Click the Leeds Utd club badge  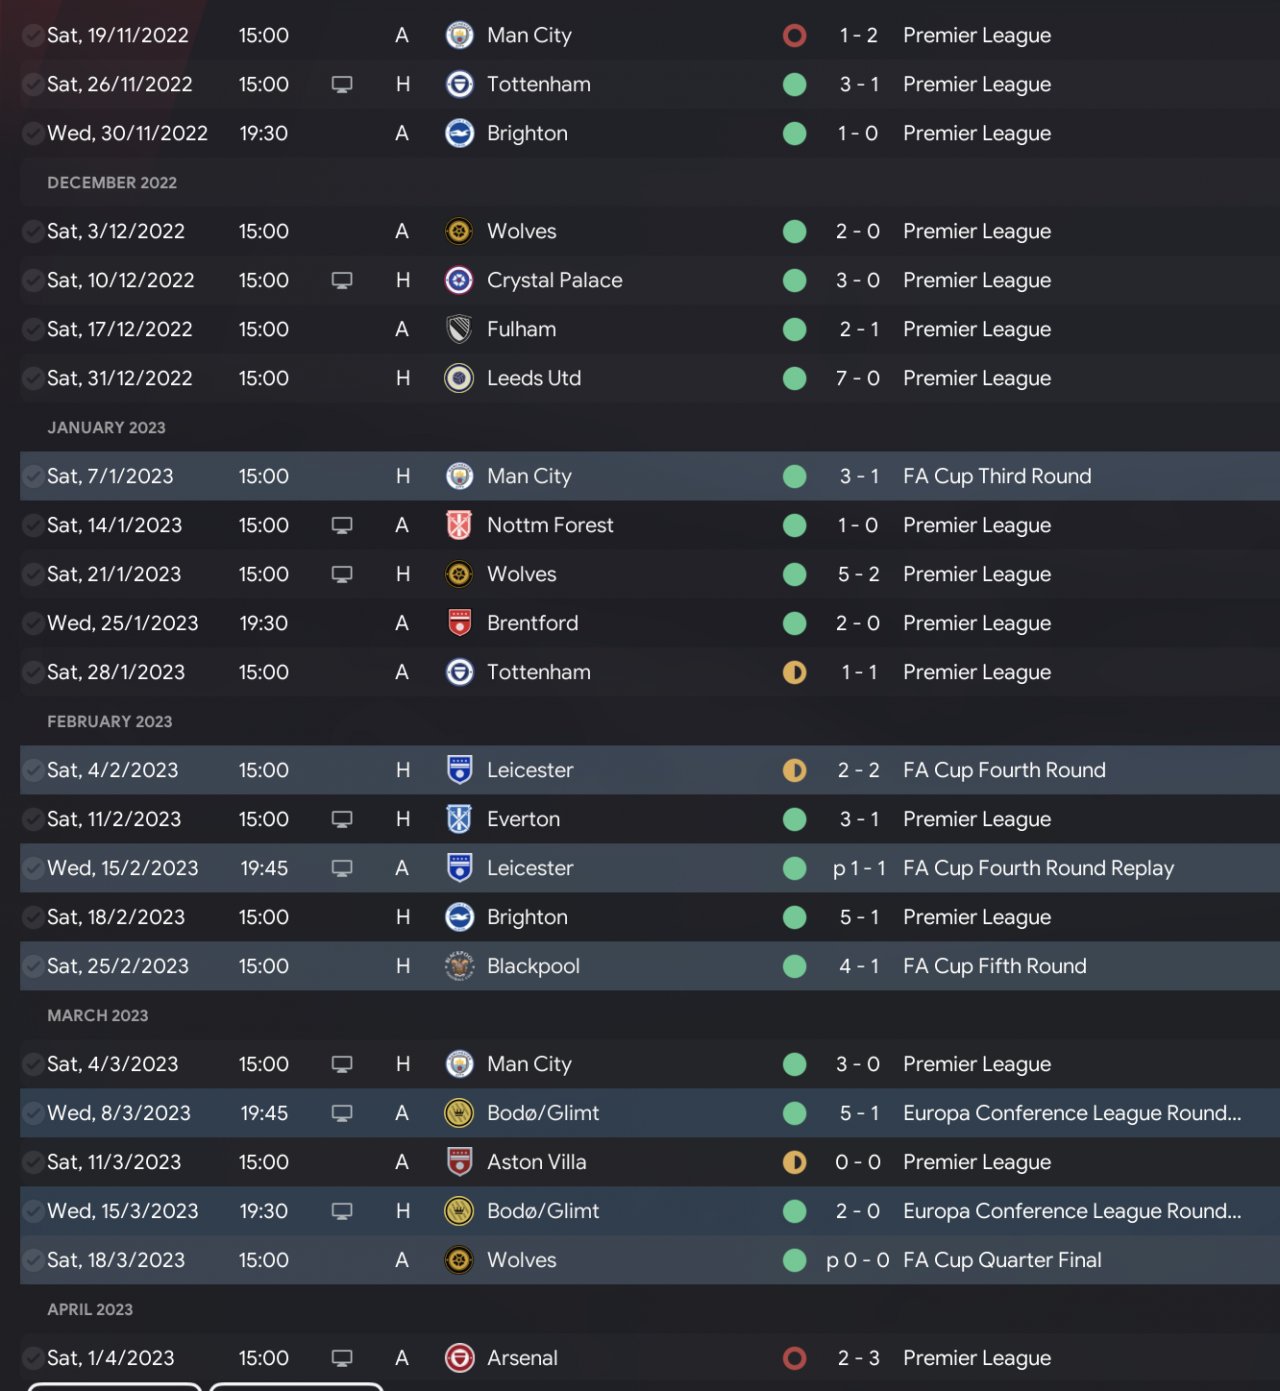[x=459, y=378]
